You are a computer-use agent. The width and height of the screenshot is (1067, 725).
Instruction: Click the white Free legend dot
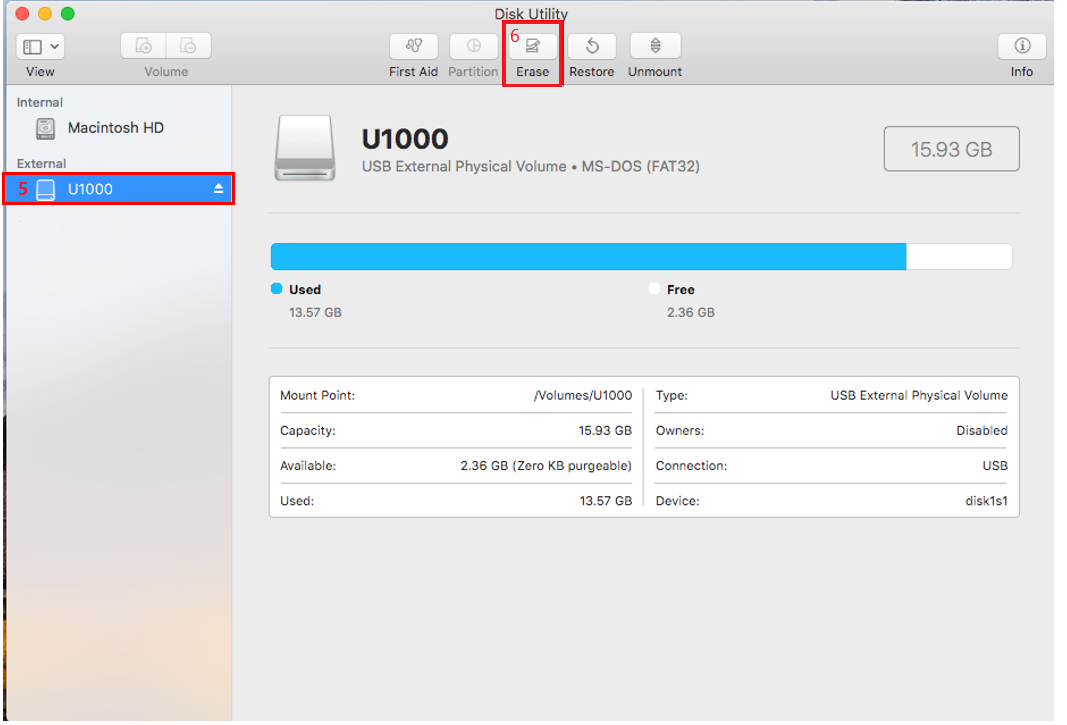pos(655,289)
